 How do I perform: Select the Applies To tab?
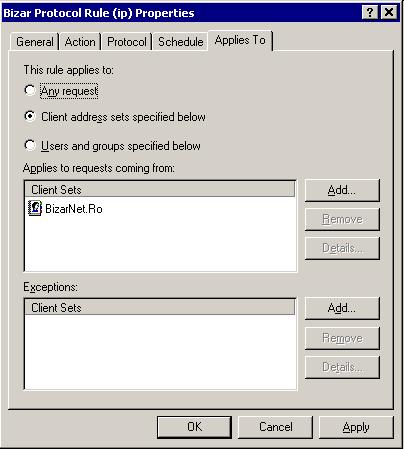(240, 40)
